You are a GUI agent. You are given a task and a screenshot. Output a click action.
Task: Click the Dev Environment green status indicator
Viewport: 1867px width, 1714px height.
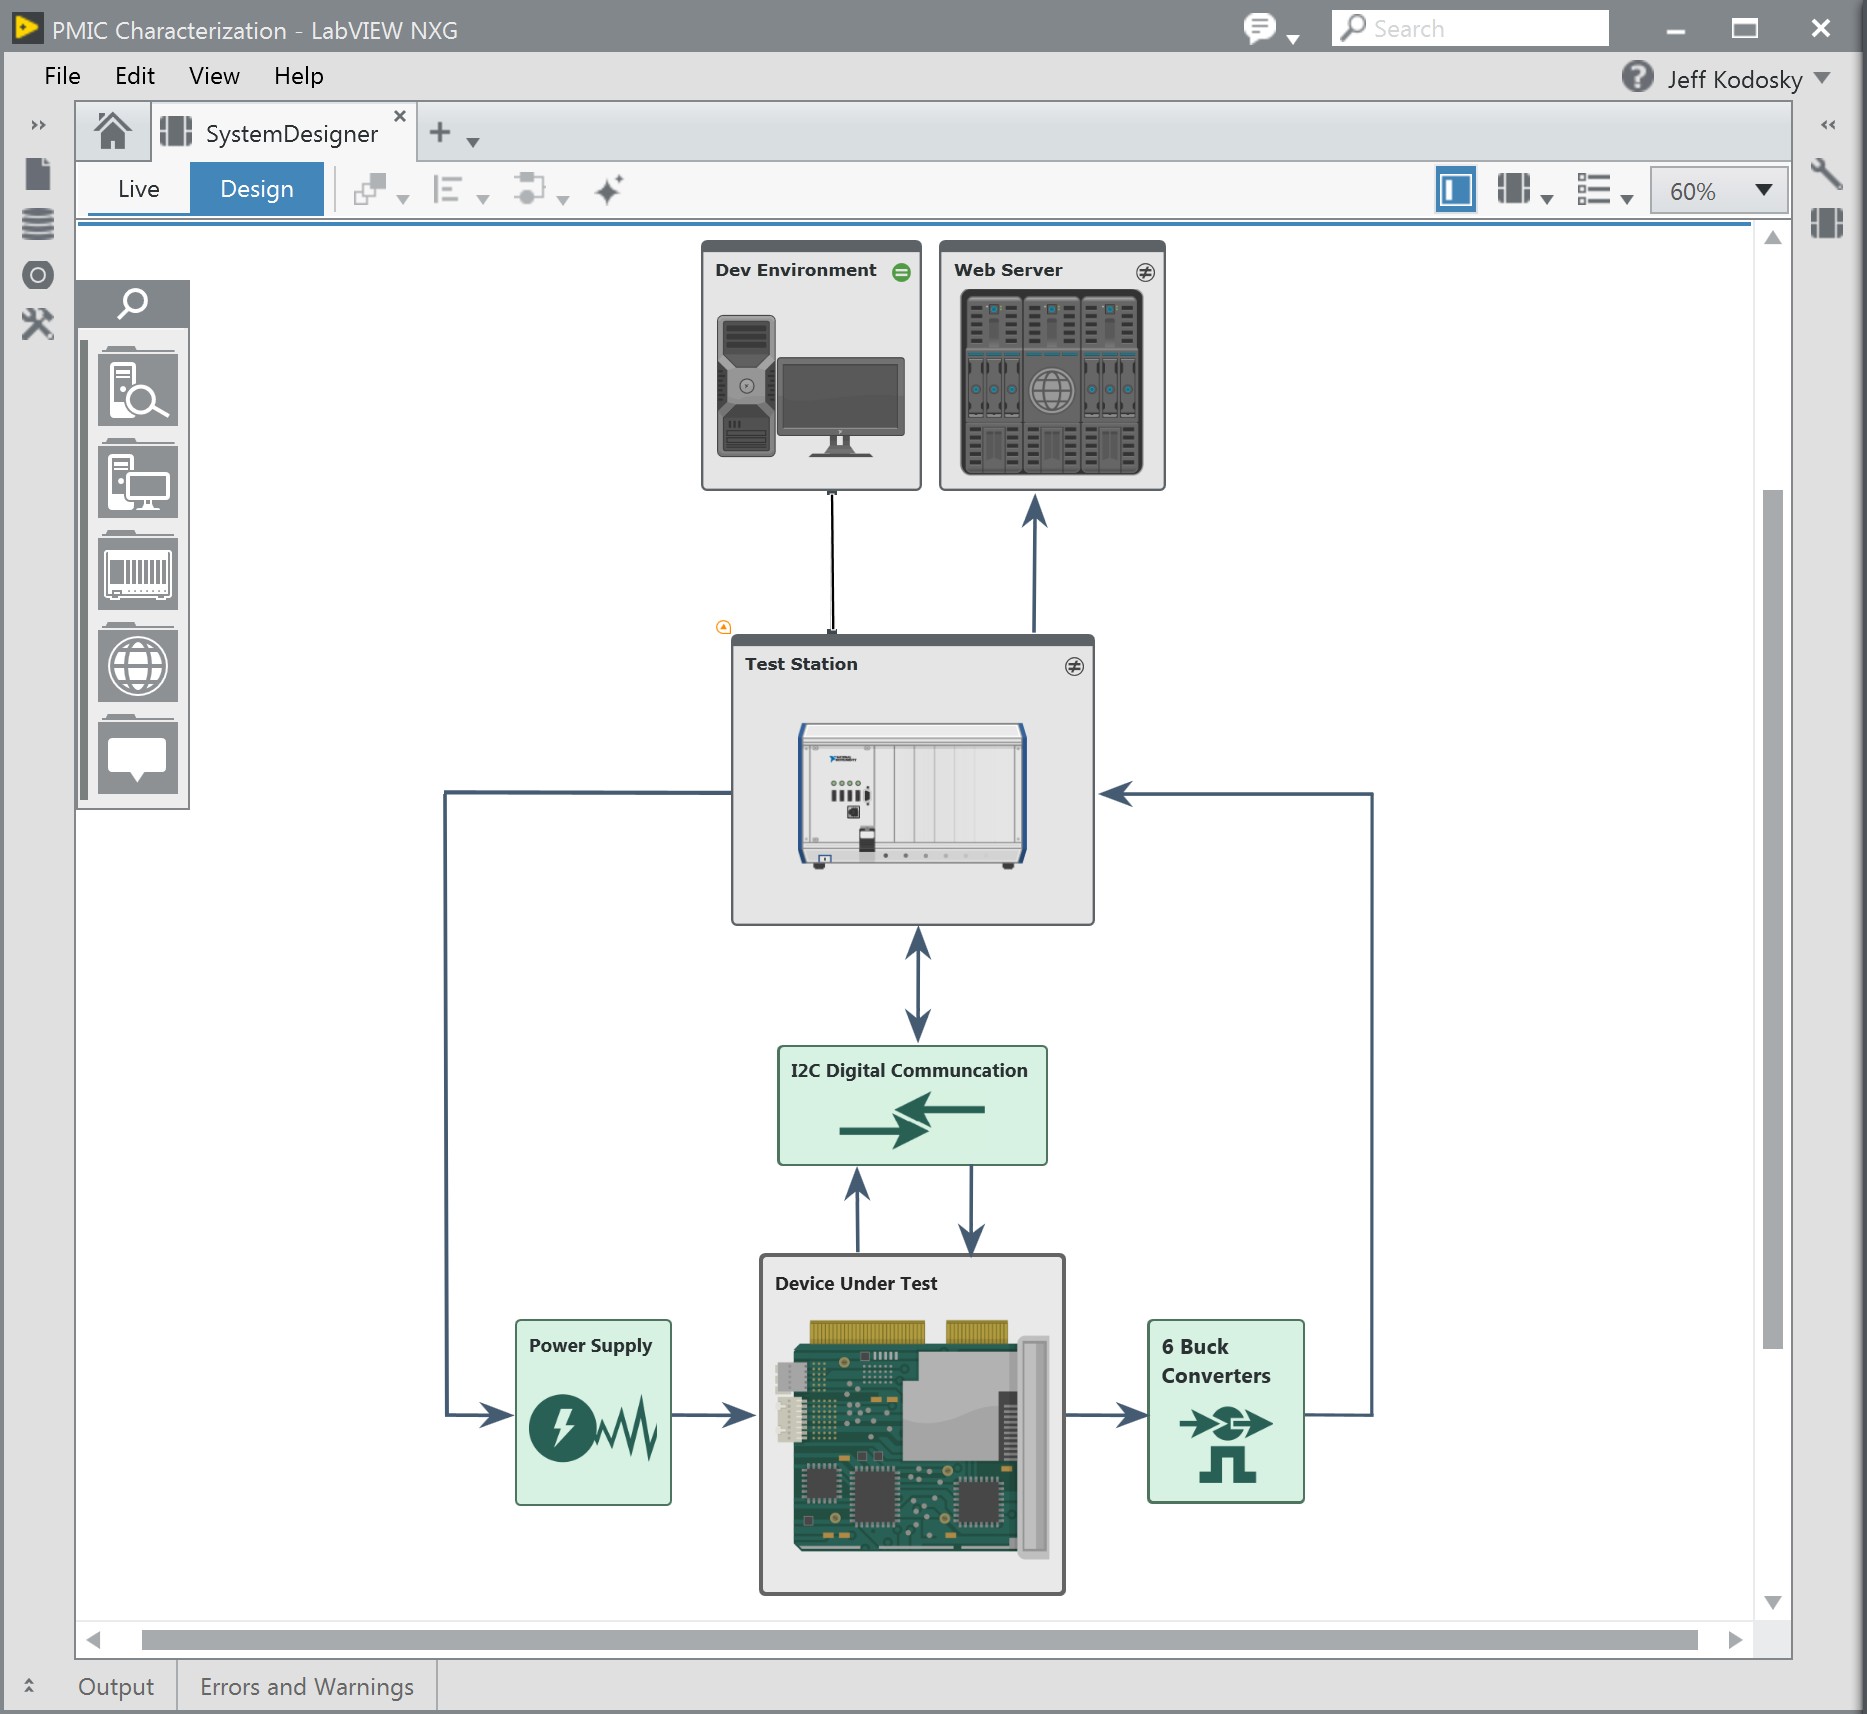[901, 272]
